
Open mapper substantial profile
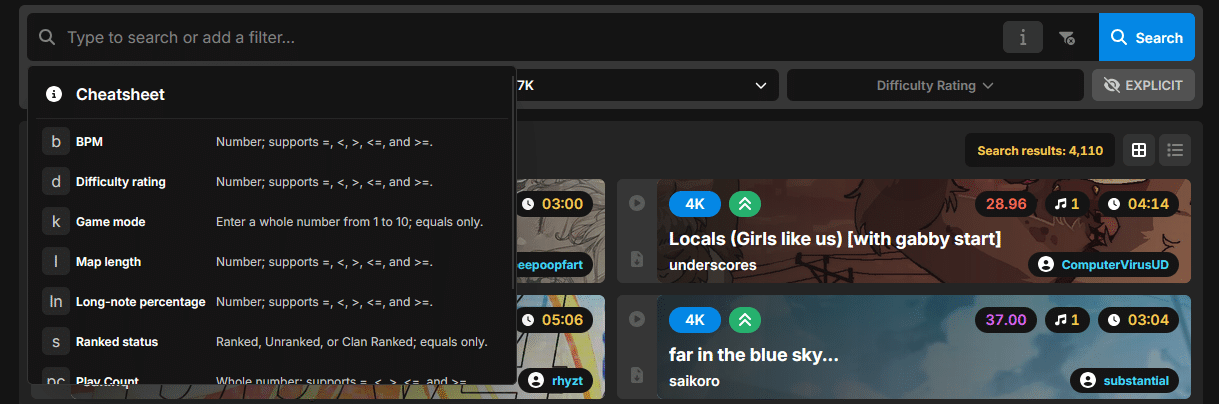point(1124,381)
